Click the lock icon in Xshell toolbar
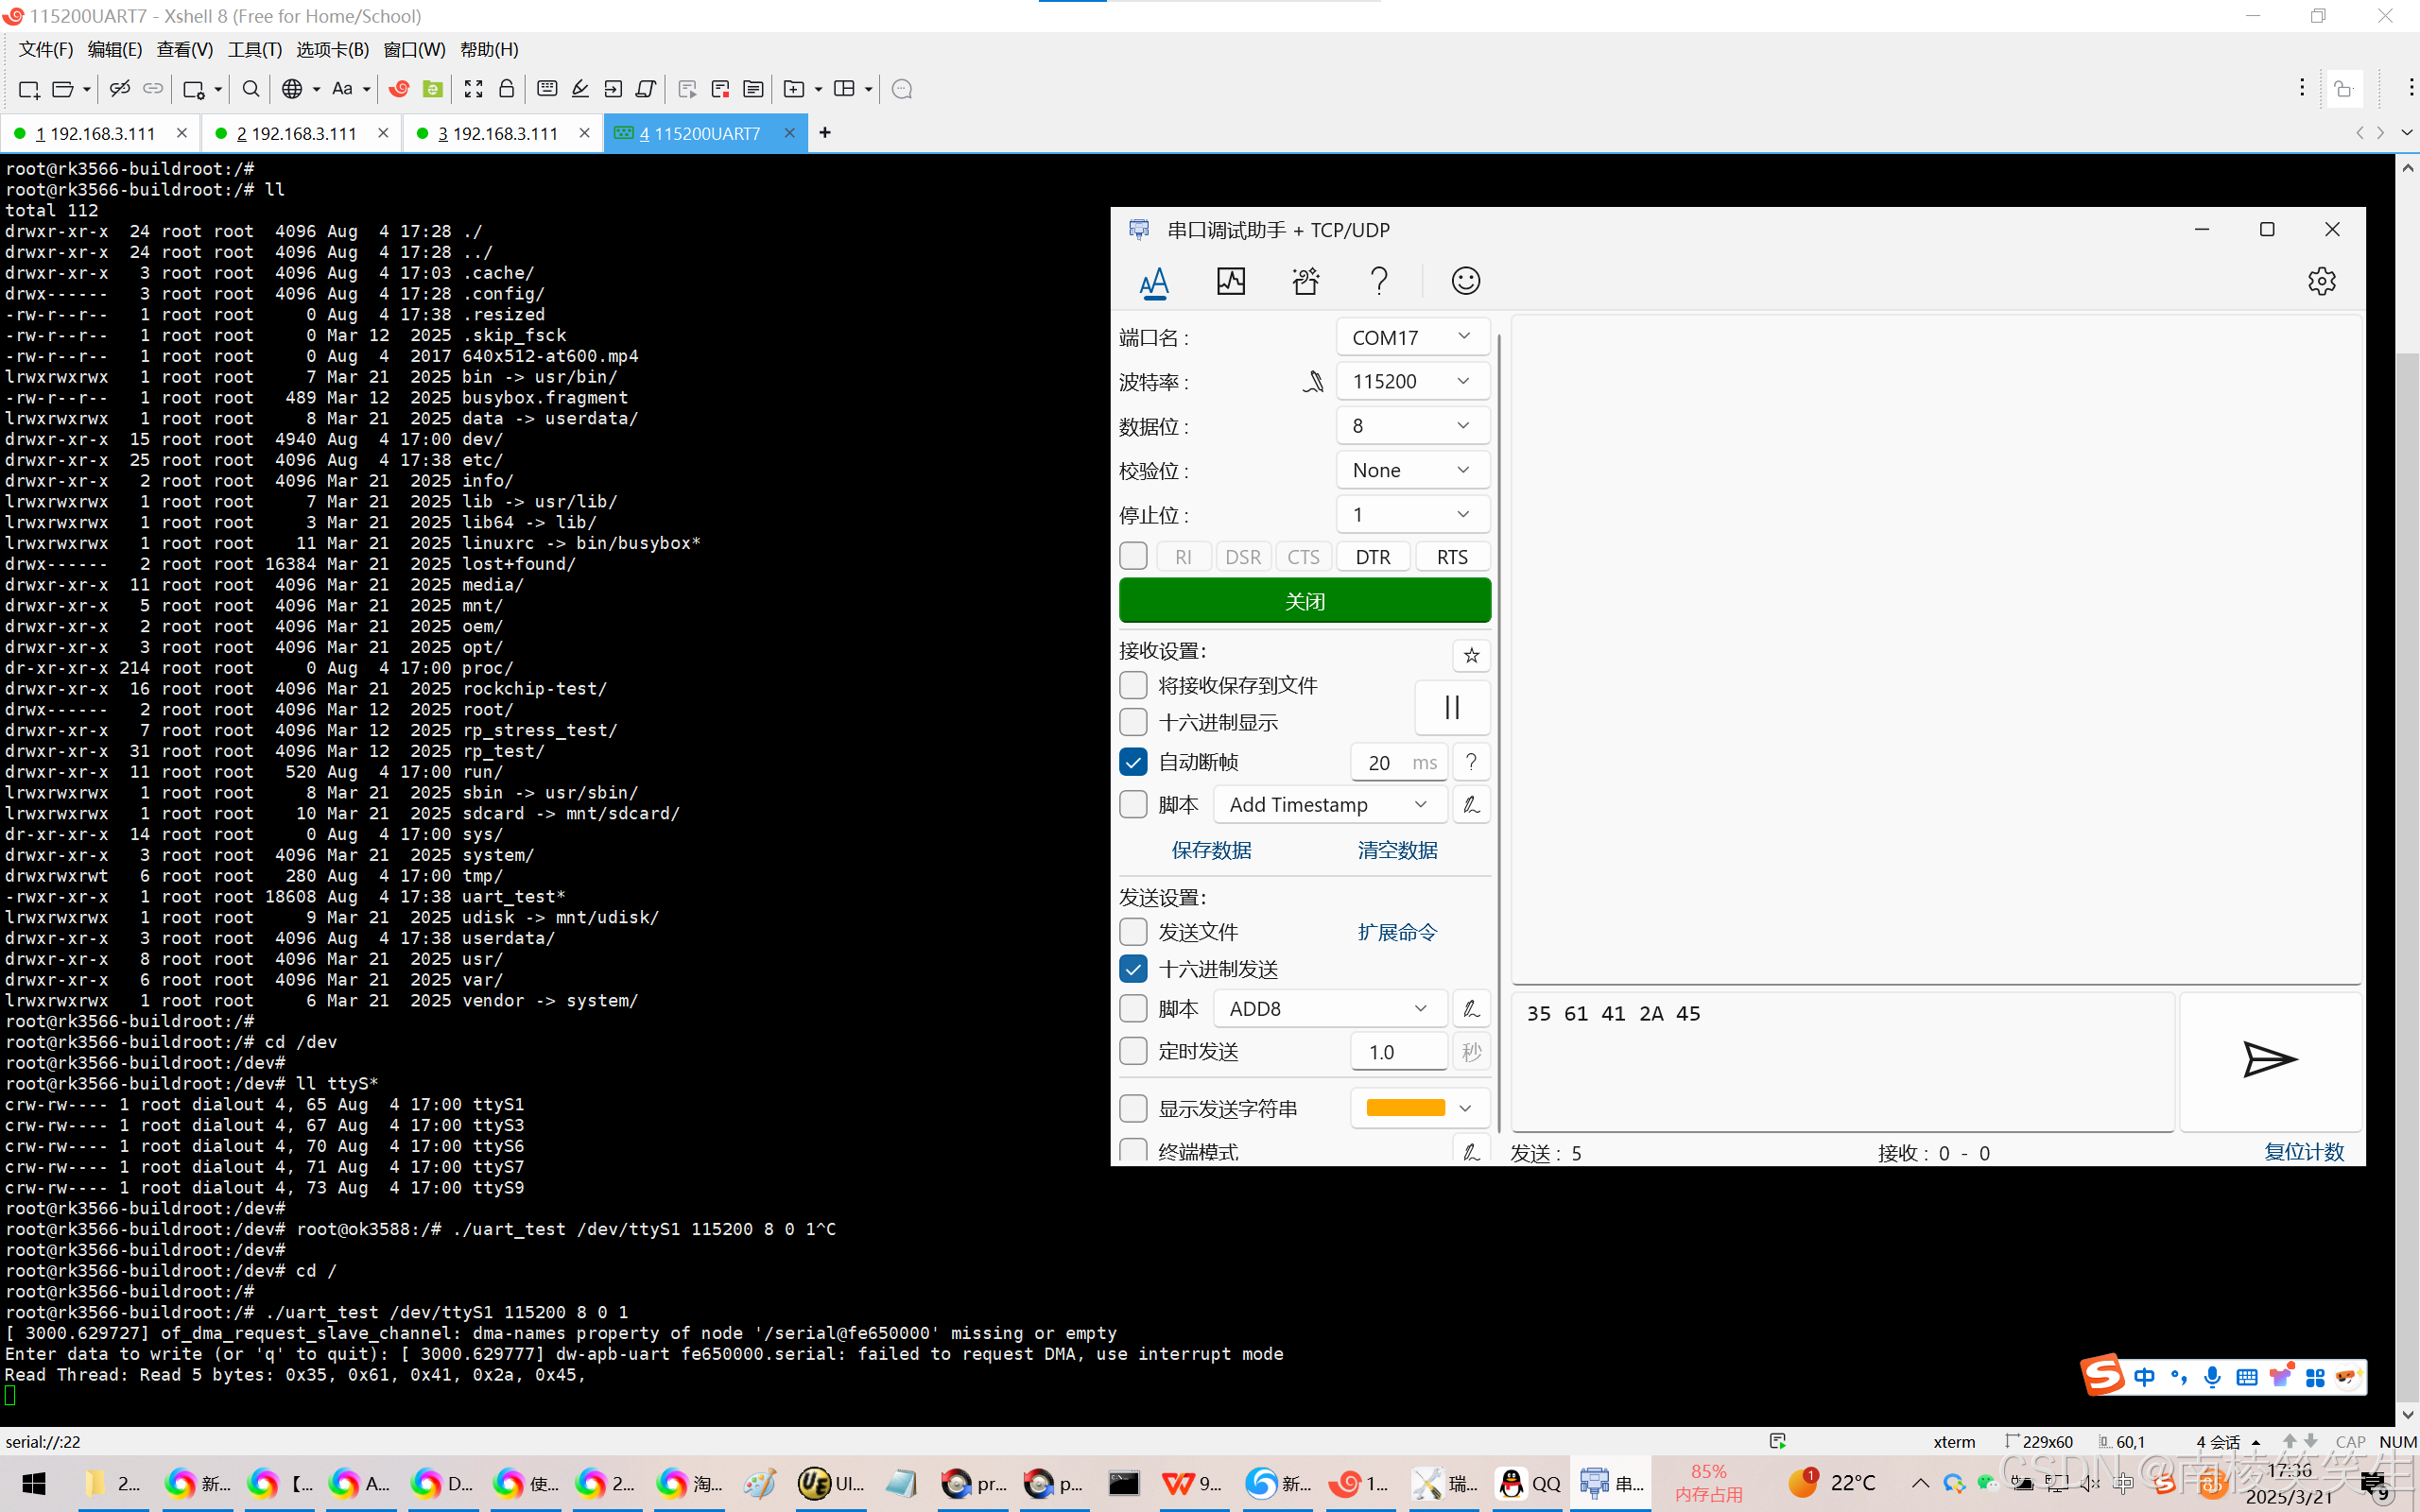The image size is (2420, 1512). click(506, 89)
